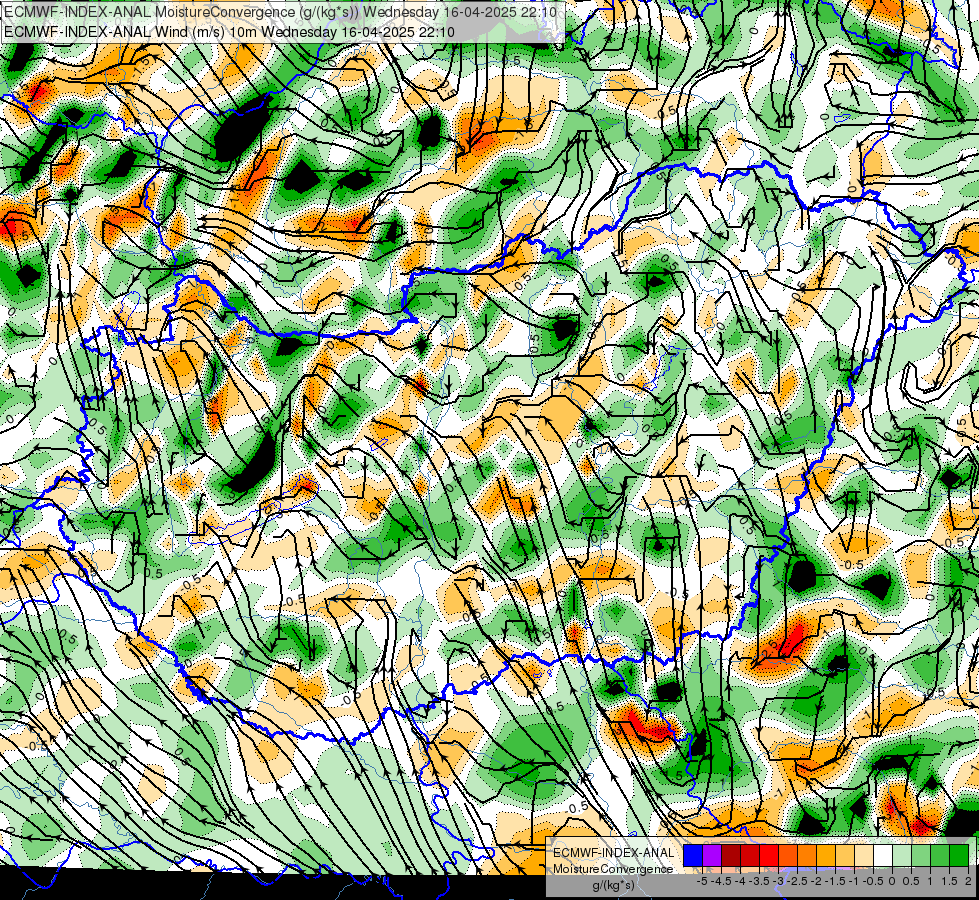Pick the amber swatch for -2 to -1.5

tap(826, 856)
